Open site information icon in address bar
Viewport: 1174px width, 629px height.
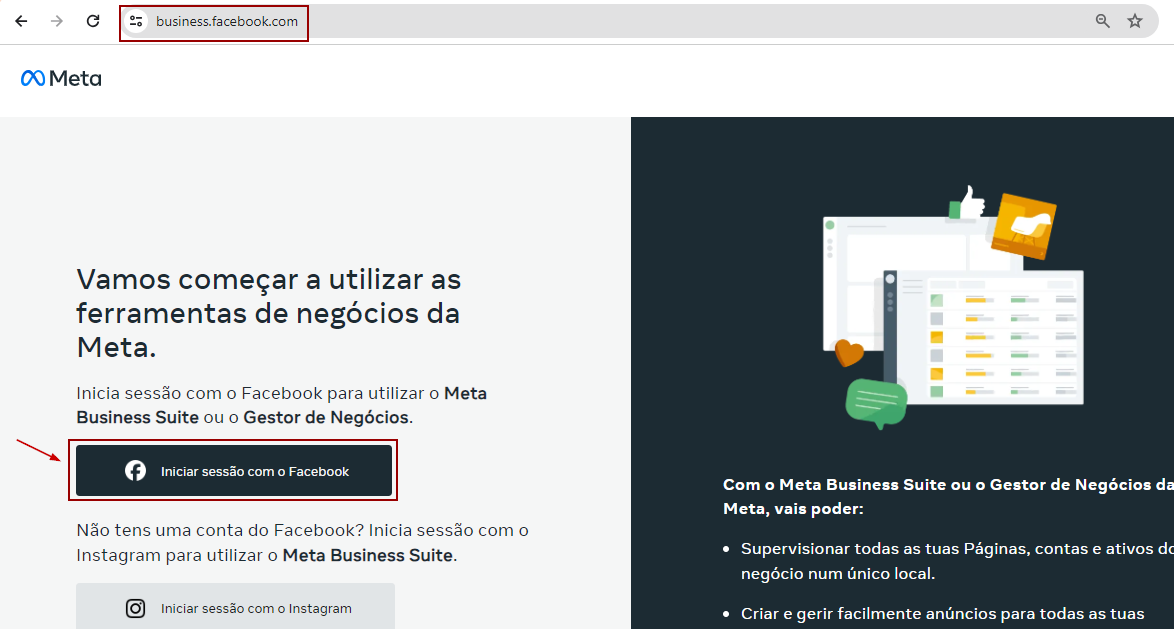coord(136,21)
